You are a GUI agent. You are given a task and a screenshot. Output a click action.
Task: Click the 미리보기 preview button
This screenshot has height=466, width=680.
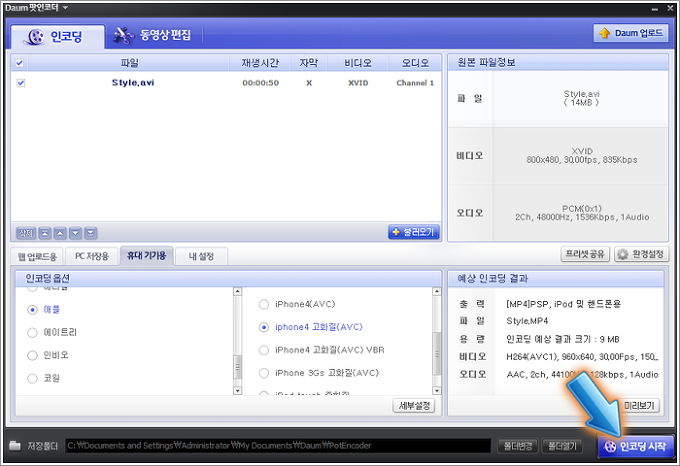[640, 406]
